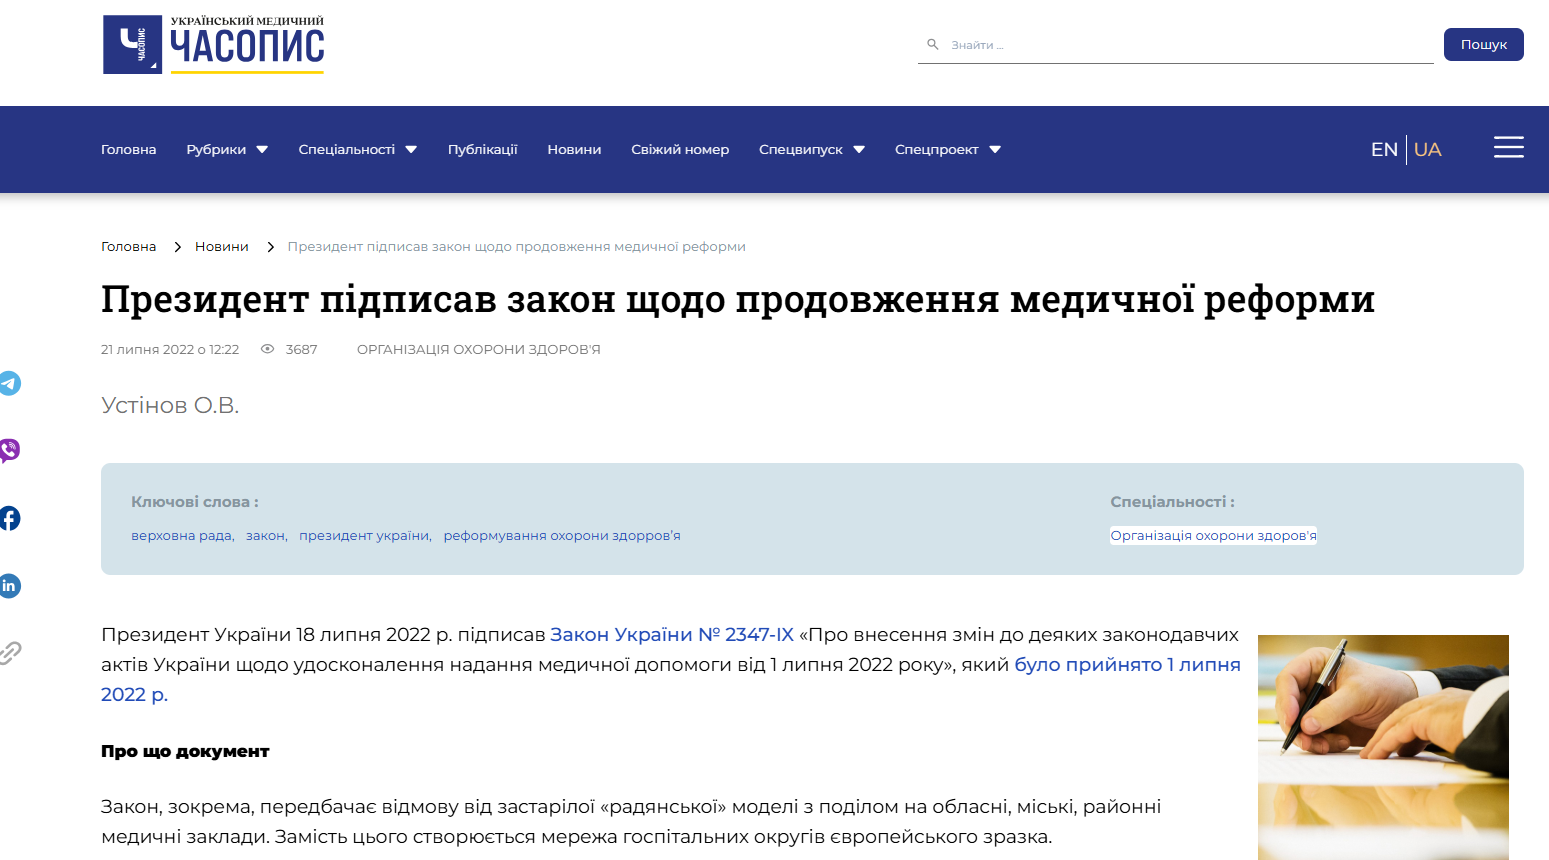Screen dimensions: 1549x860
Task: Focus the Знайти search field
Action: [x=1175, y=45]
